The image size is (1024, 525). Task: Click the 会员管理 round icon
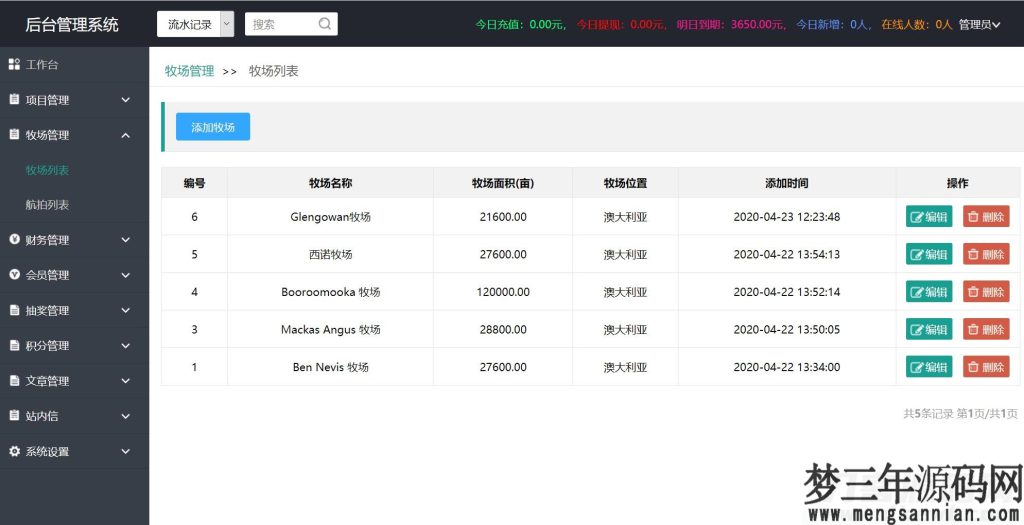click(14, 275)
